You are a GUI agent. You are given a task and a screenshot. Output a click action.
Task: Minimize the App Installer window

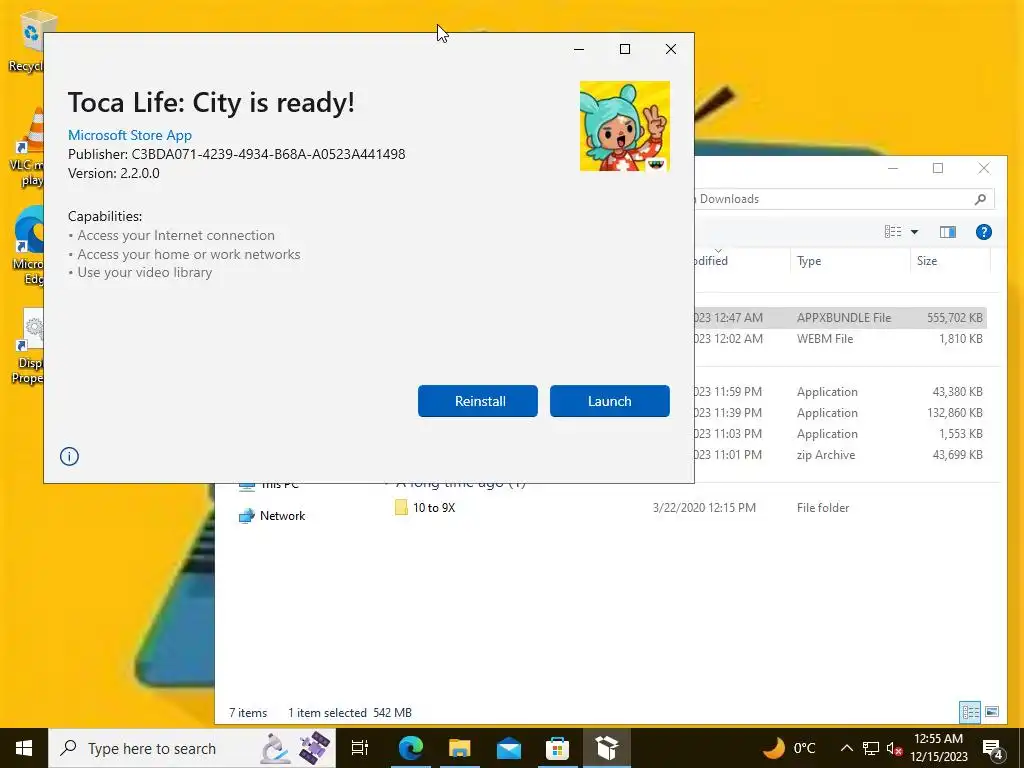click(x=579, y=49)
